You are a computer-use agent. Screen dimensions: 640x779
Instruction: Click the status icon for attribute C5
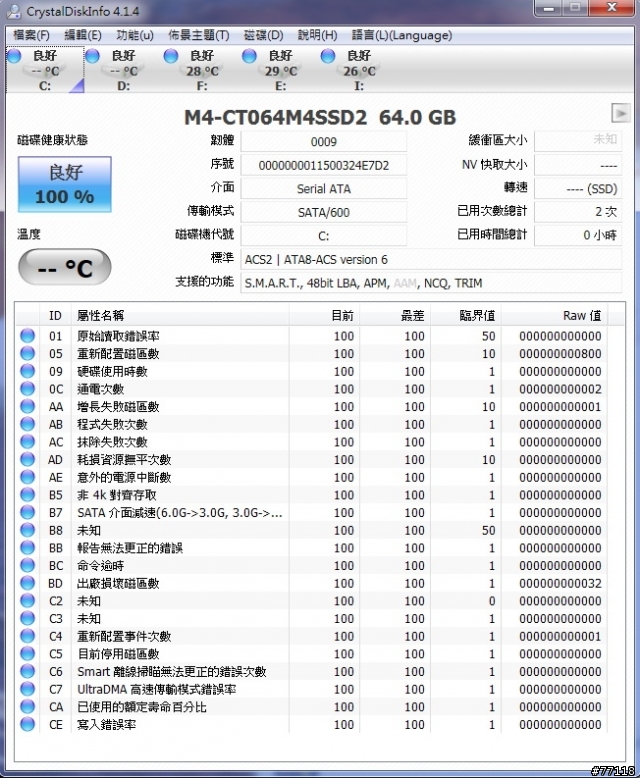pos(27,653)
